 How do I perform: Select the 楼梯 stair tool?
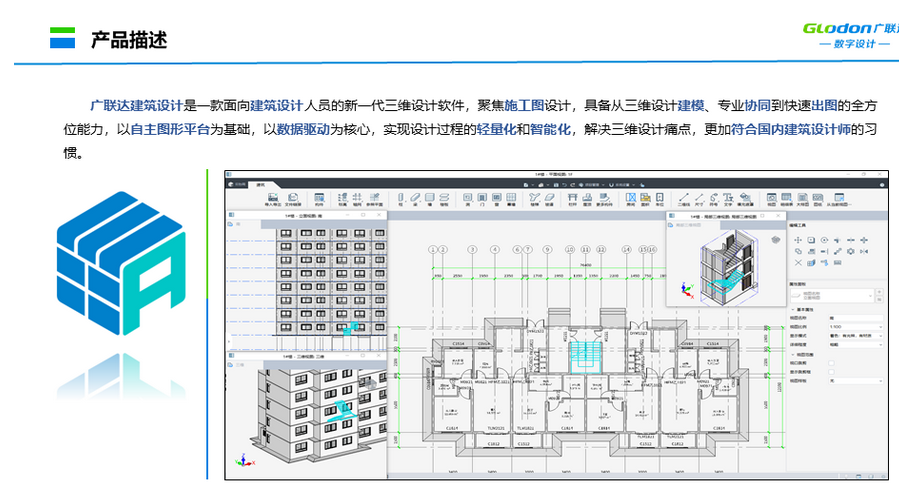(534, 200)
